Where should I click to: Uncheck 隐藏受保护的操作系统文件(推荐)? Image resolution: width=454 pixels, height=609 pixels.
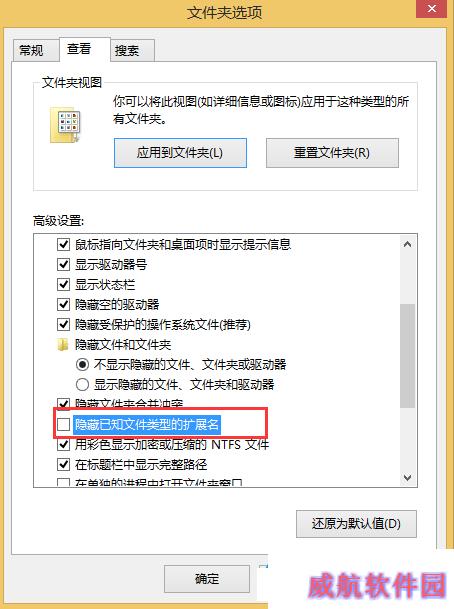pos(63,324)
